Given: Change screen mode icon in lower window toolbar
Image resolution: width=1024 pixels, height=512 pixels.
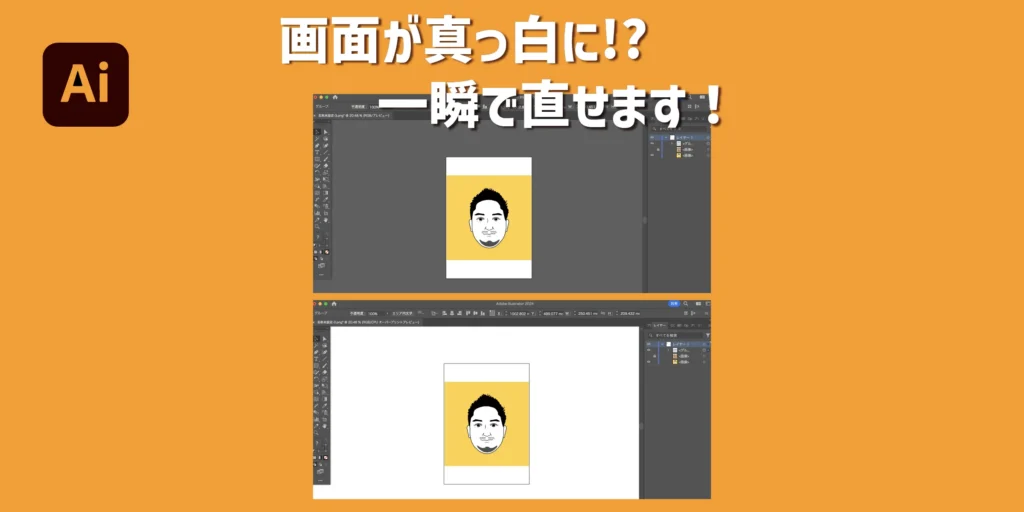Looking at the screenshot, I should [321, 471].
